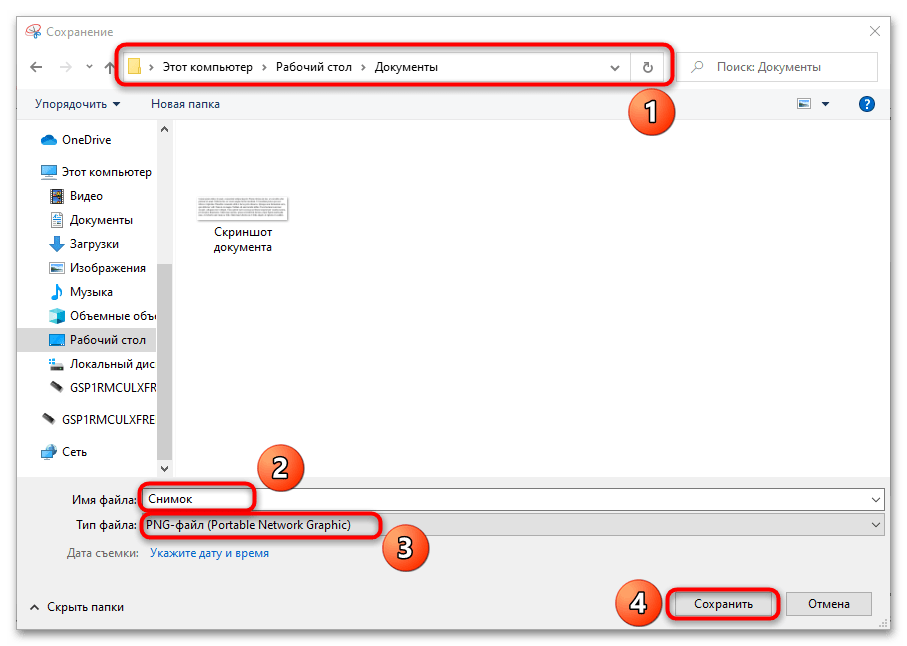Open the Изображения folder in sidebar
This screenshot has height=646, width=907.
pyautogui.click(x=107, y=268)
